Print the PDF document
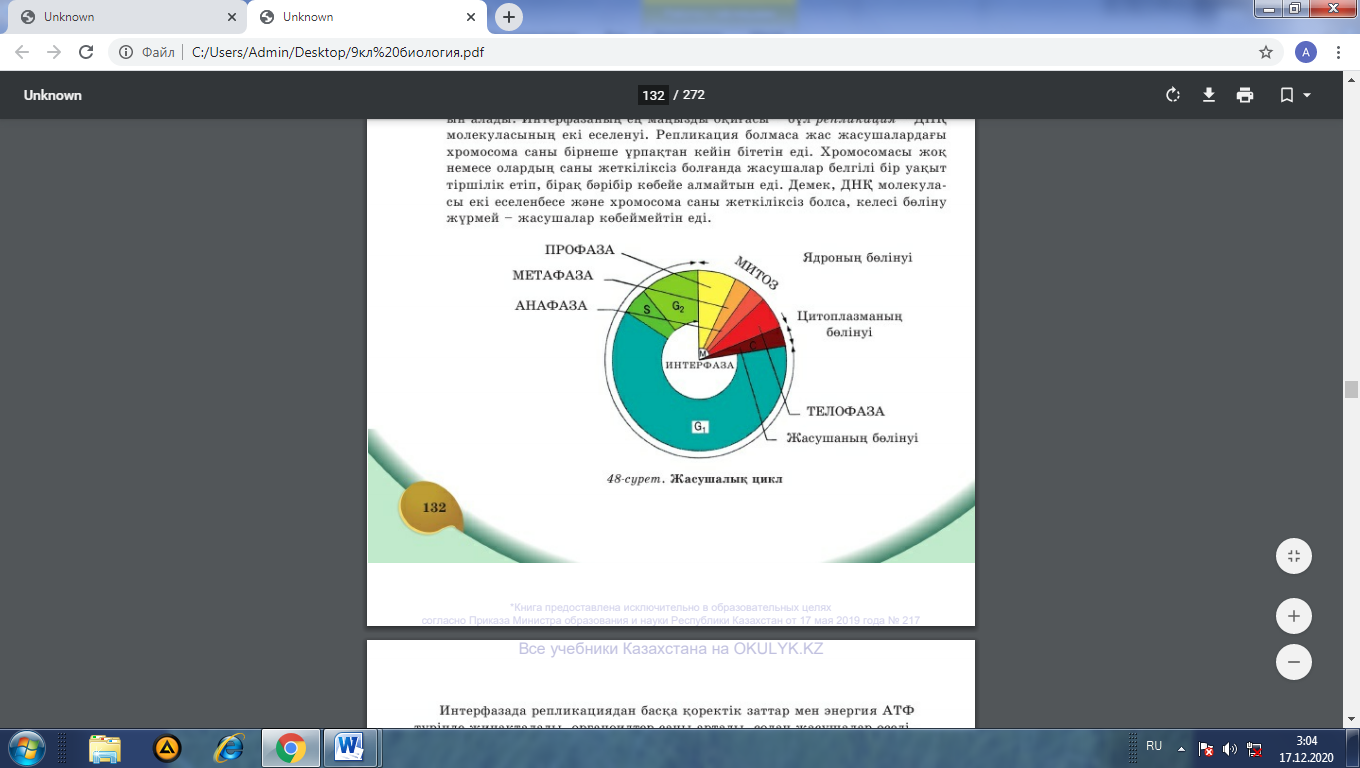This screenshot has width=1360, height=768. click(1245, 95)
